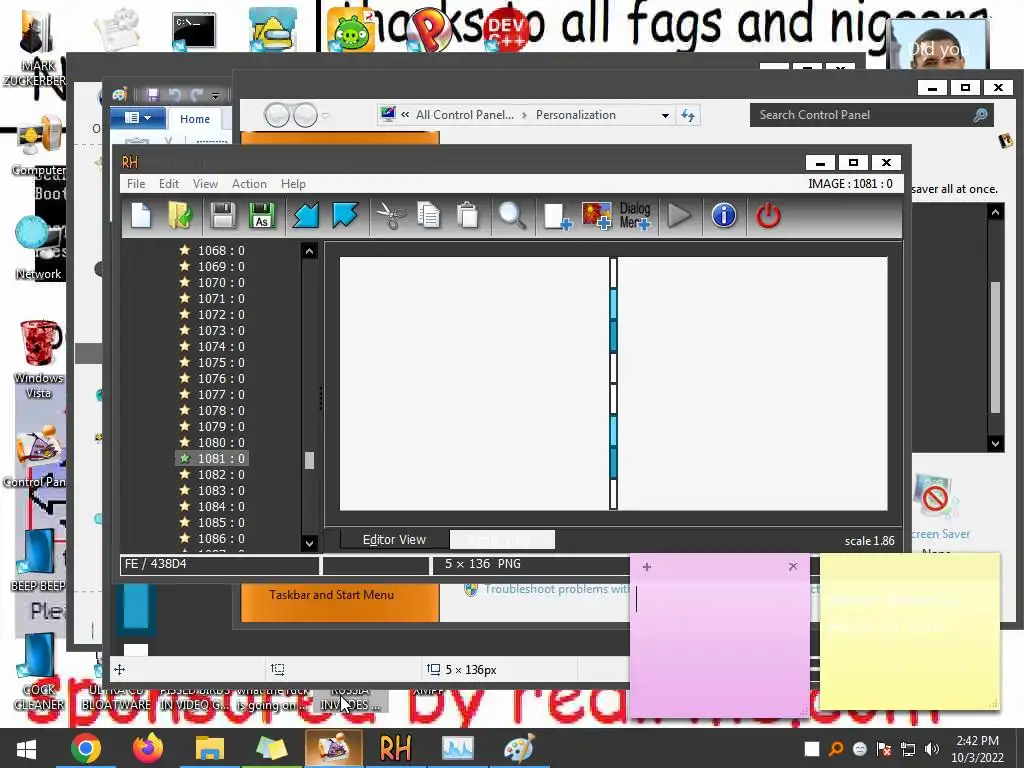Click the second blue arrow toolbar icon
This screenshot has height=768, width=1024.
(345, 216)
